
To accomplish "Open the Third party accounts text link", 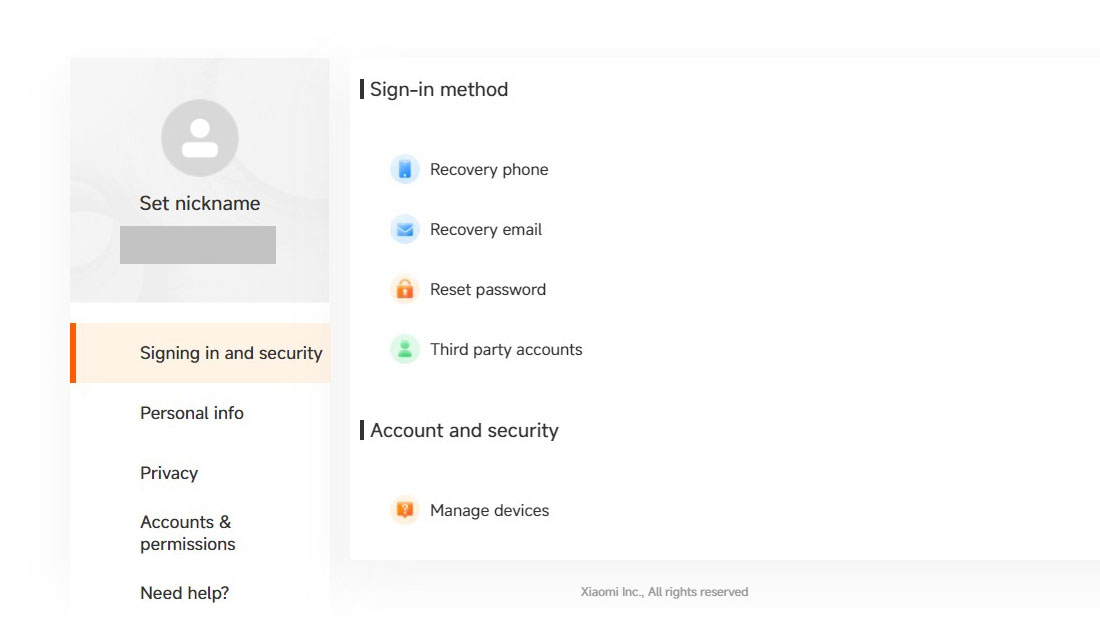I will pos(506,350).
